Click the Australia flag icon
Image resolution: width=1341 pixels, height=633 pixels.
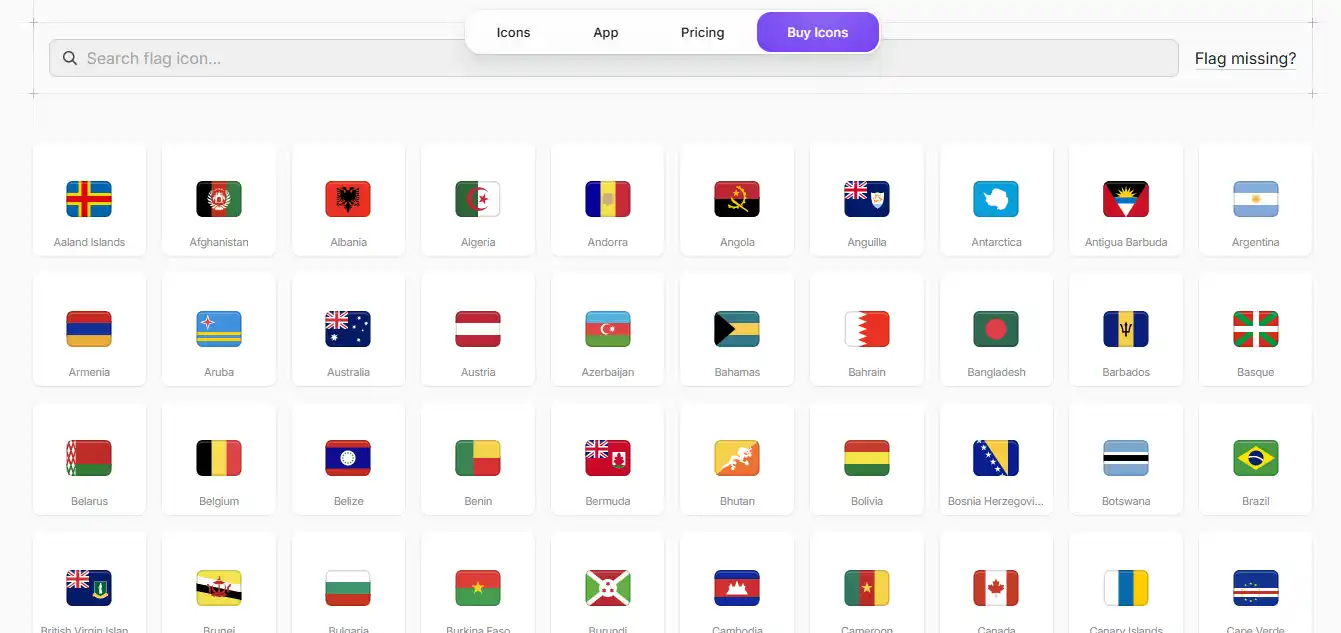[x=348, y=329]
